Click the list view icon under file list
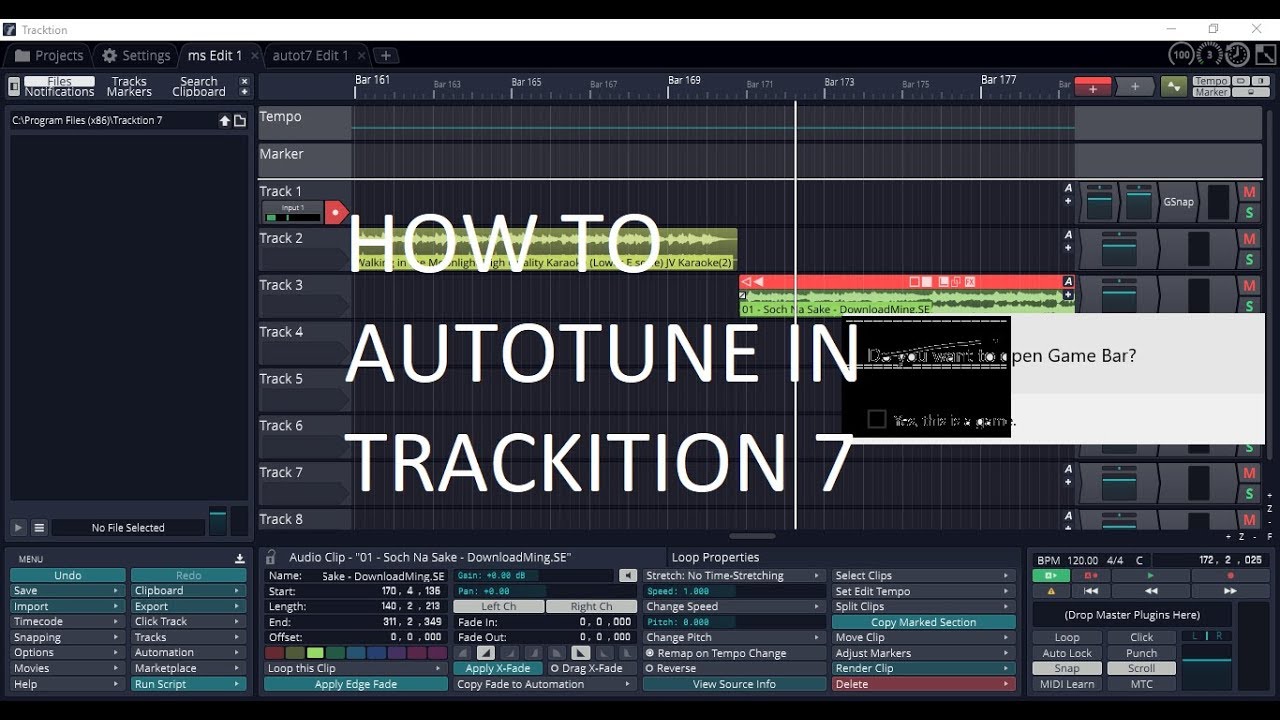 coord(39,527)
